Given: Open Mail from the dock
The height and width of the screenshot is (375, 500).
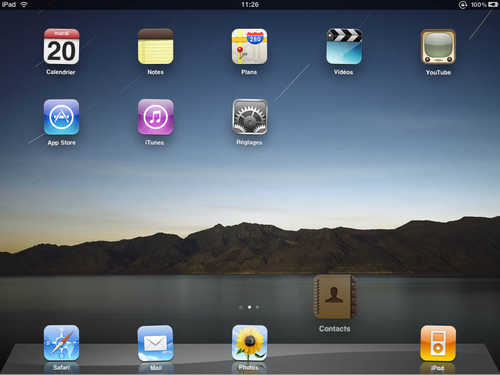Looking at the screenshot, I should pyautogui.click(x=156, y=343).
